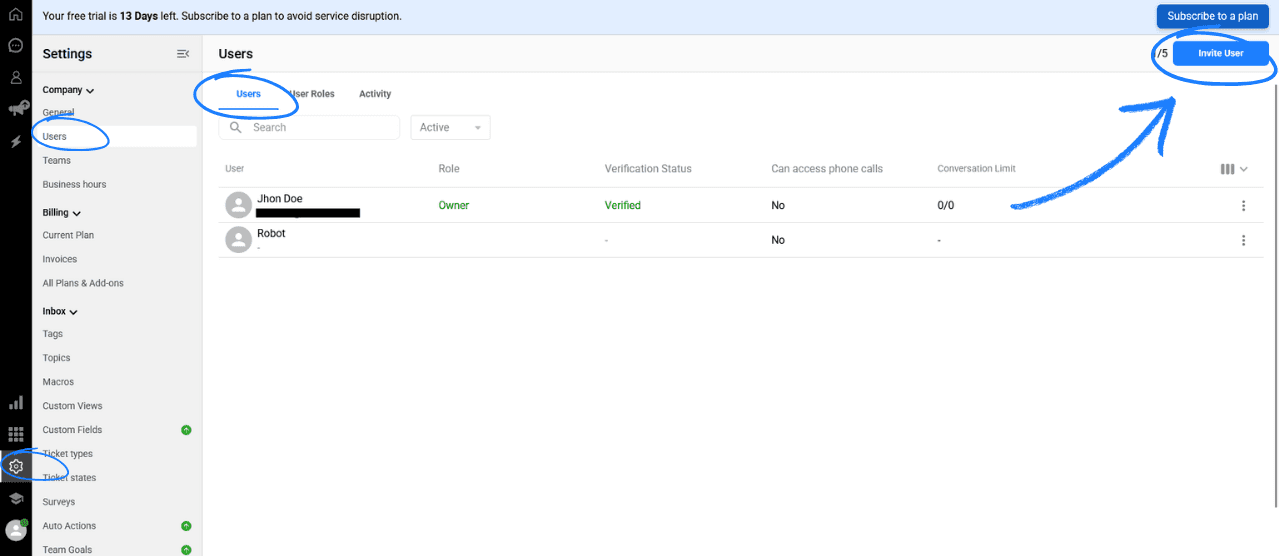Open General company settings

[x=58, y=113]
